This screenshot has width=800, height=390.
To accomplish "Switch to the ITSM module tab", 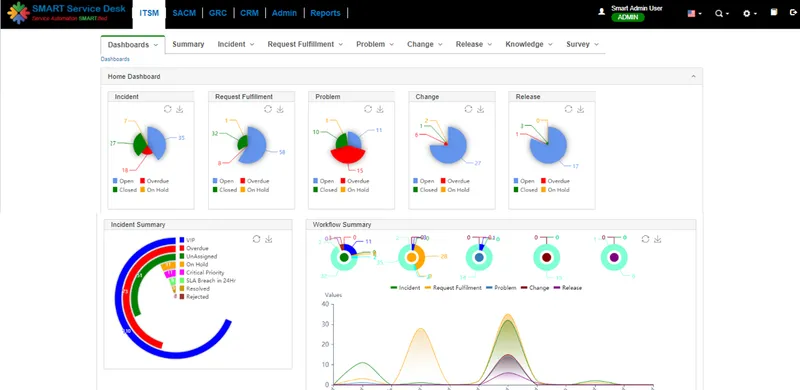I will tap(149, 13).
